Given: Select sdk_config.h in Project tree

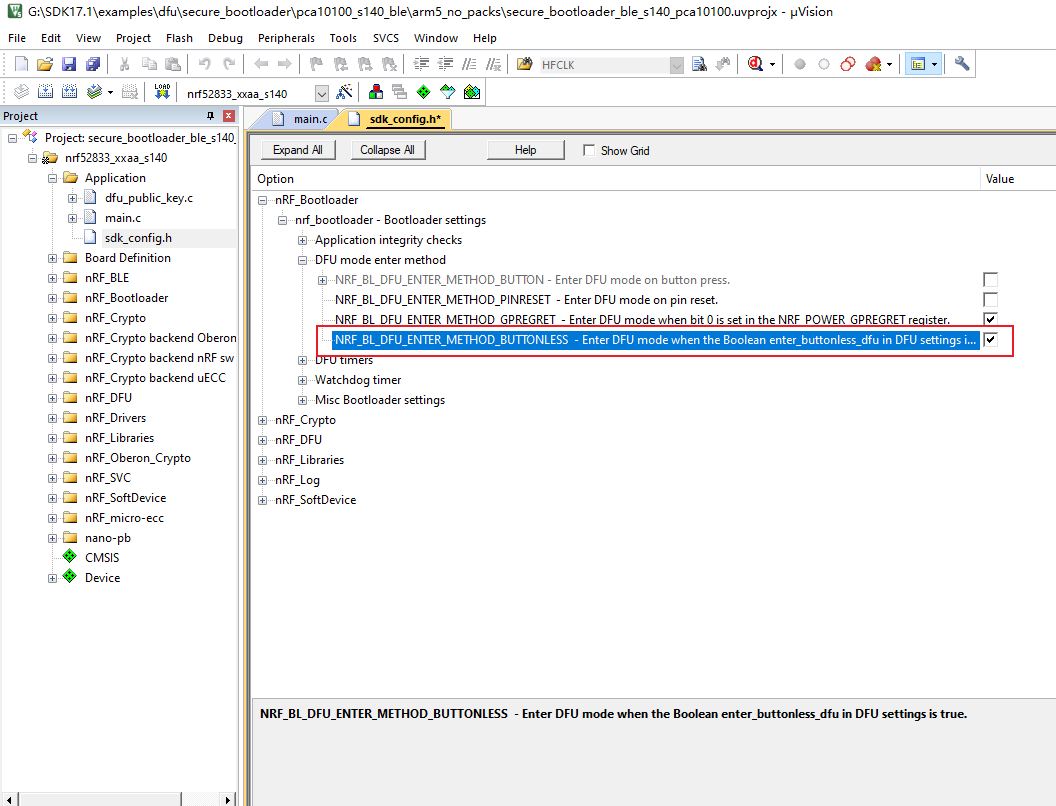Looking at the screenshot, I should (138, 238).
